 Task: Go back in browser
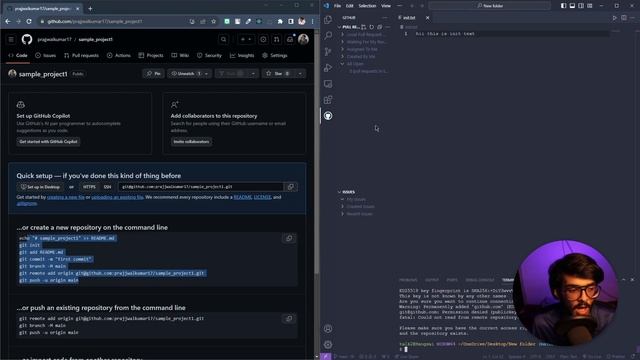coord(8,21)
